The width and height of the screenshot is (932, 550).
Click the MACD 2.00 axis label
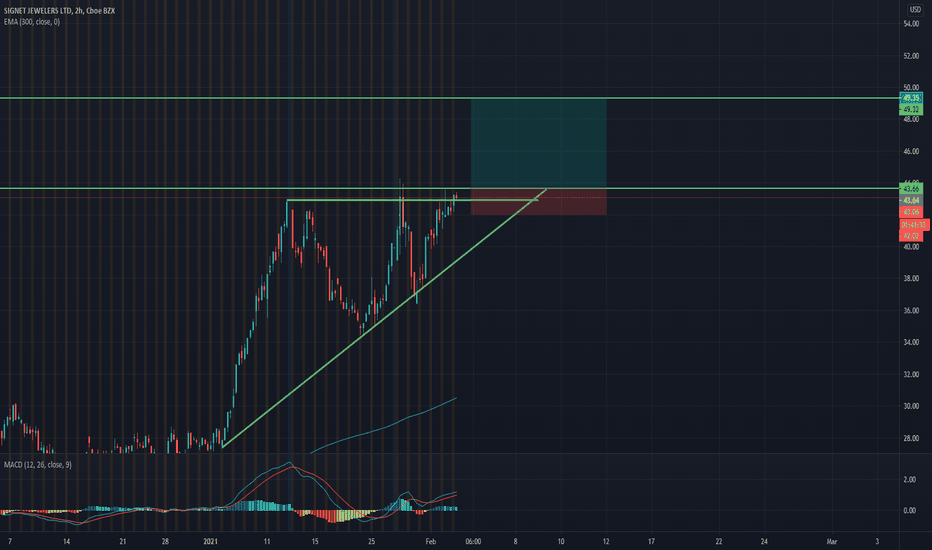pos(909,479)
